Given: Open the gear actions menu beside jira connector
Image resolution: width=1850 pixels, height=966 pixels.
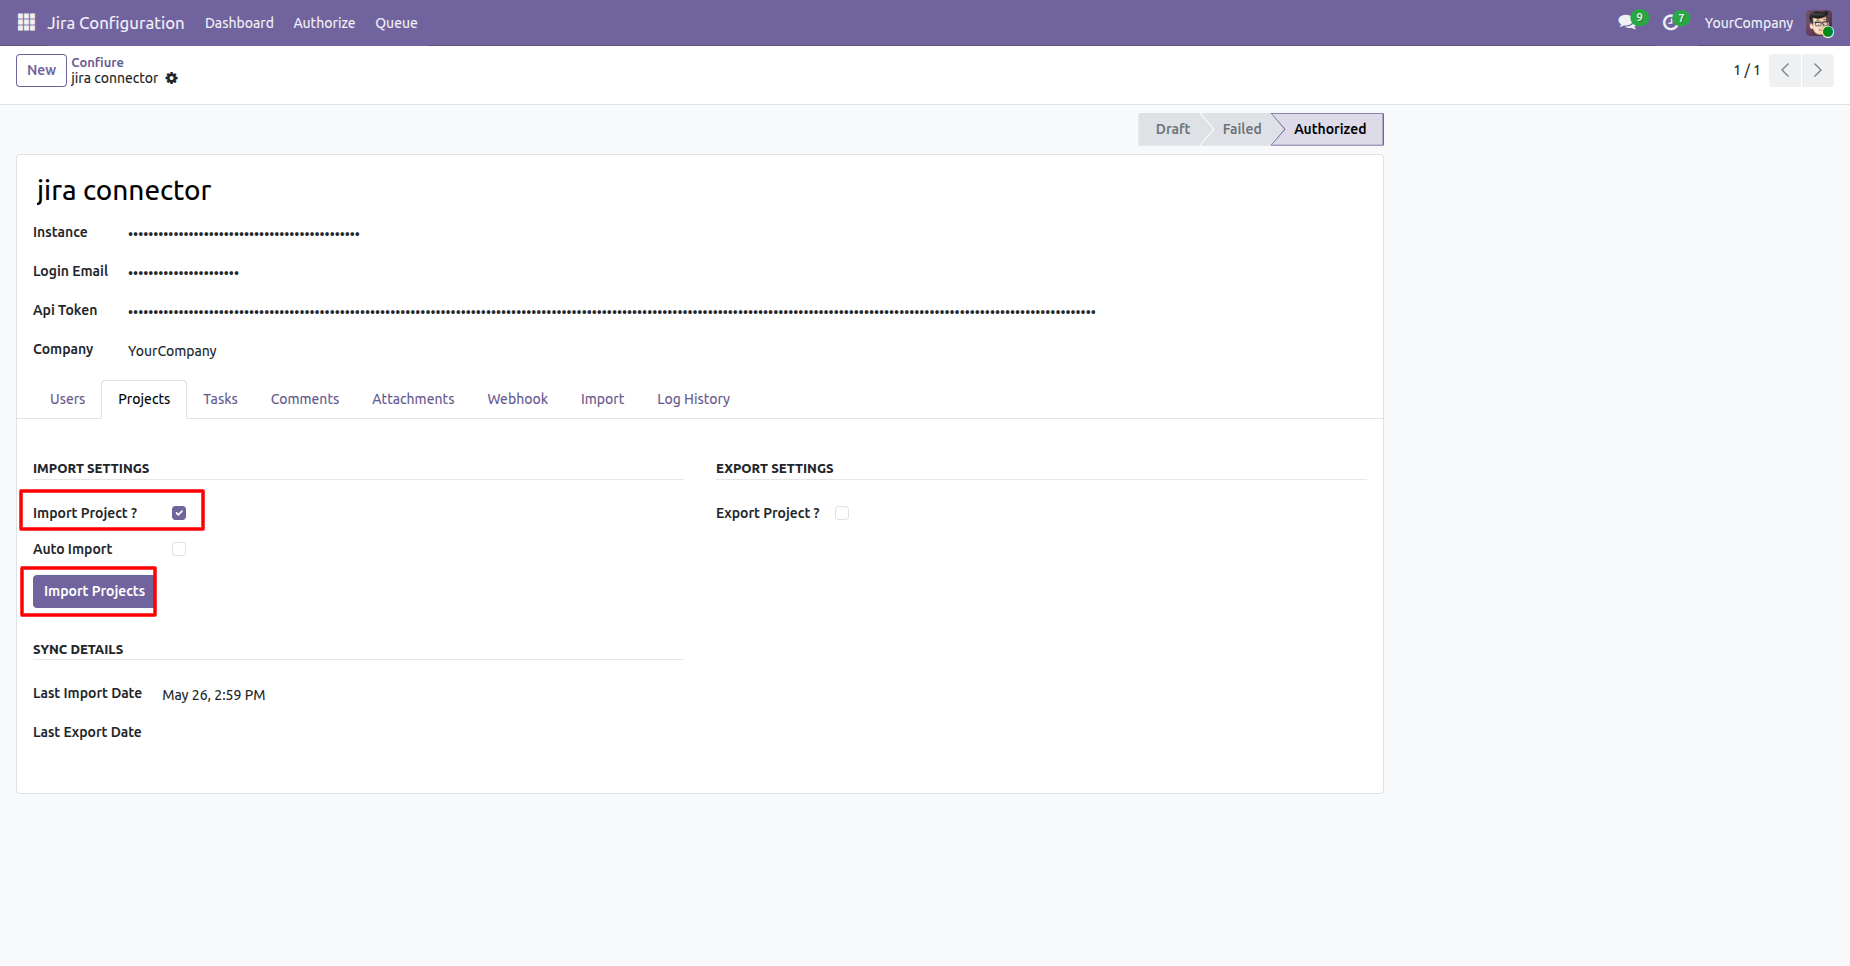Looking at the screenshot, I should point(172,78).
